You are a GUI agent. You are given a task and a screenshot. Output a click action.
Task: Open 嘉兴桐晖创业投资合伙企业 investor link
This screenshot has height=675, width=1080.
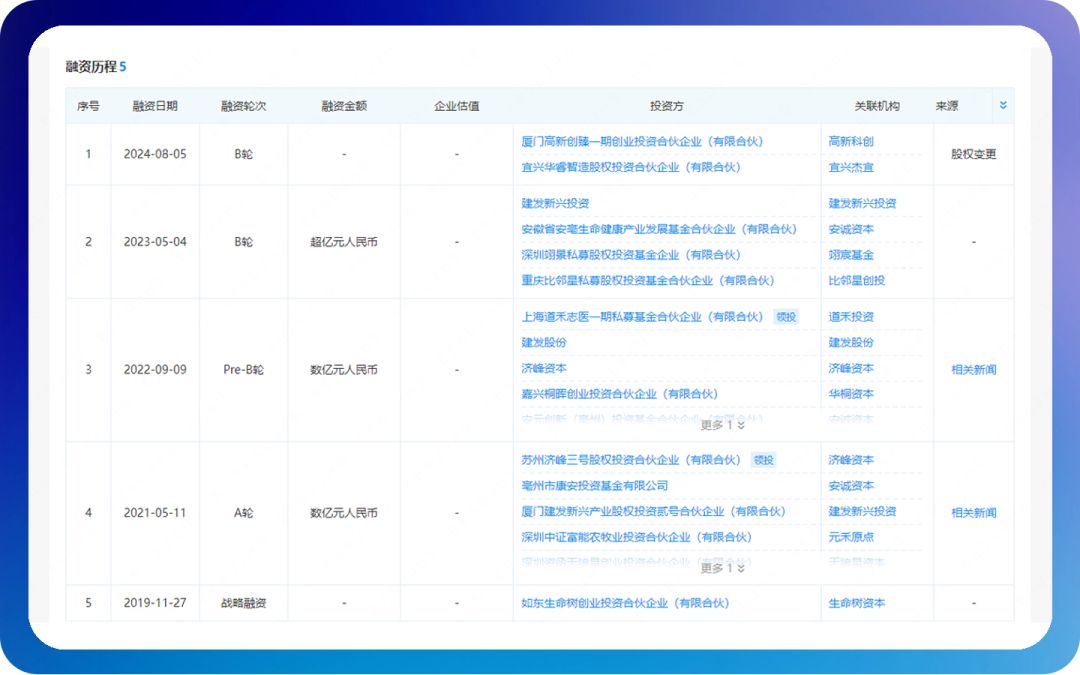(x=619, y=394)
